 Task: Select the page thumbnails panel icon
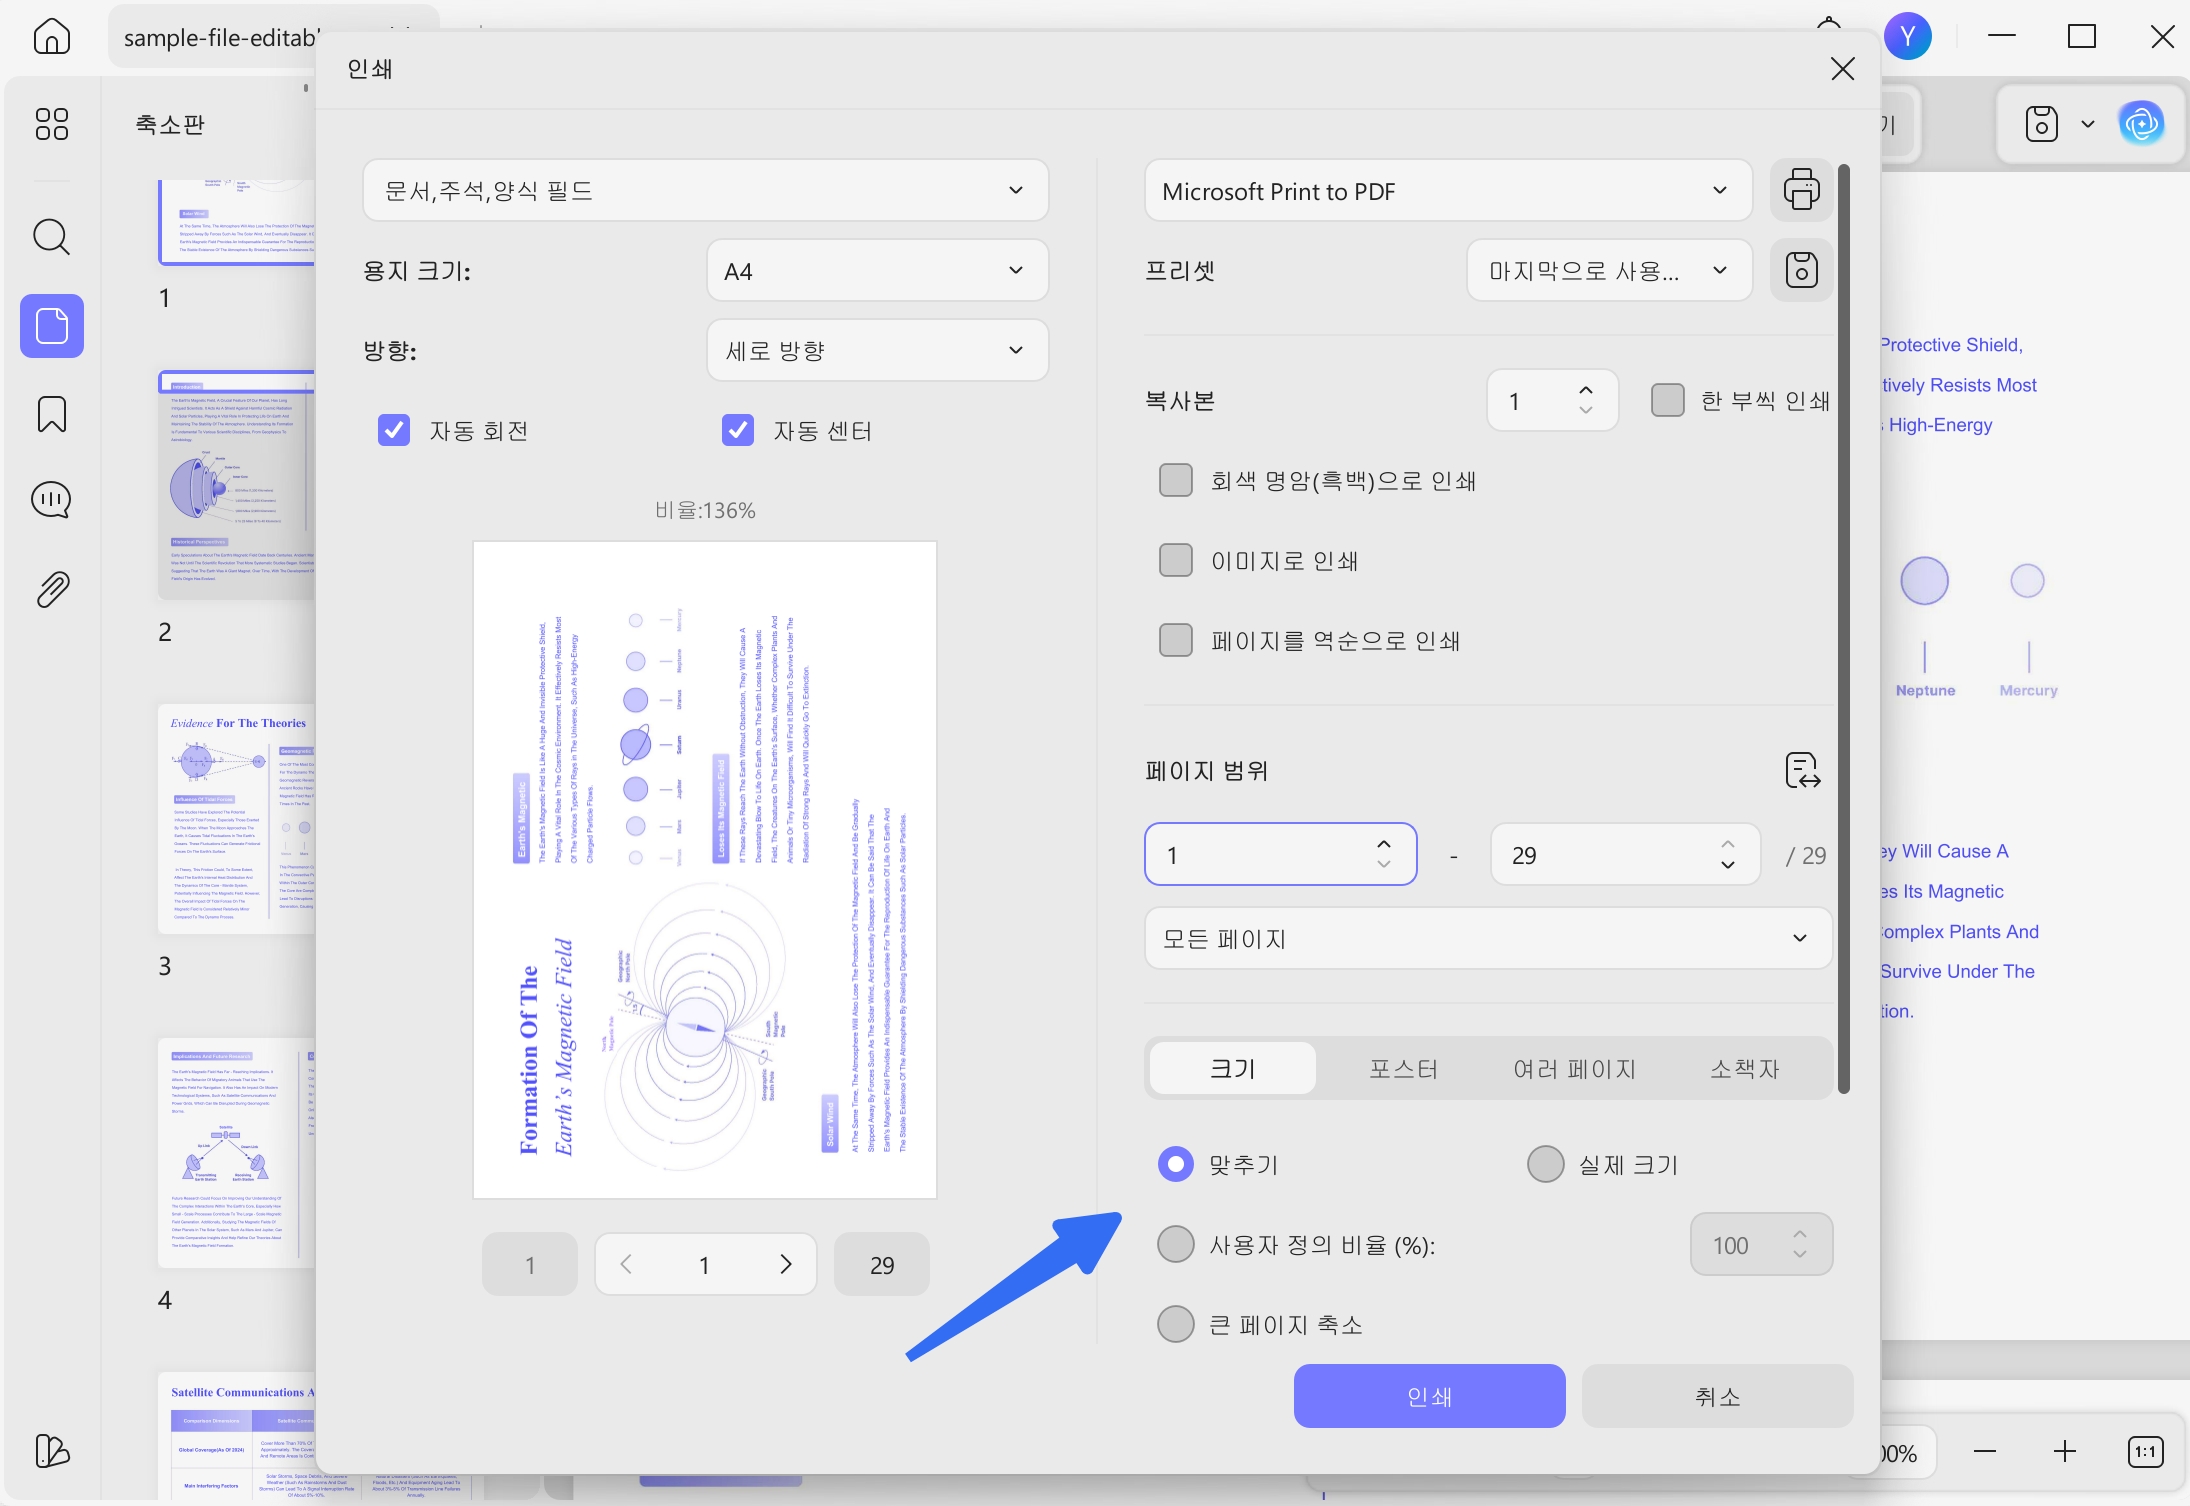pos(52,326)
